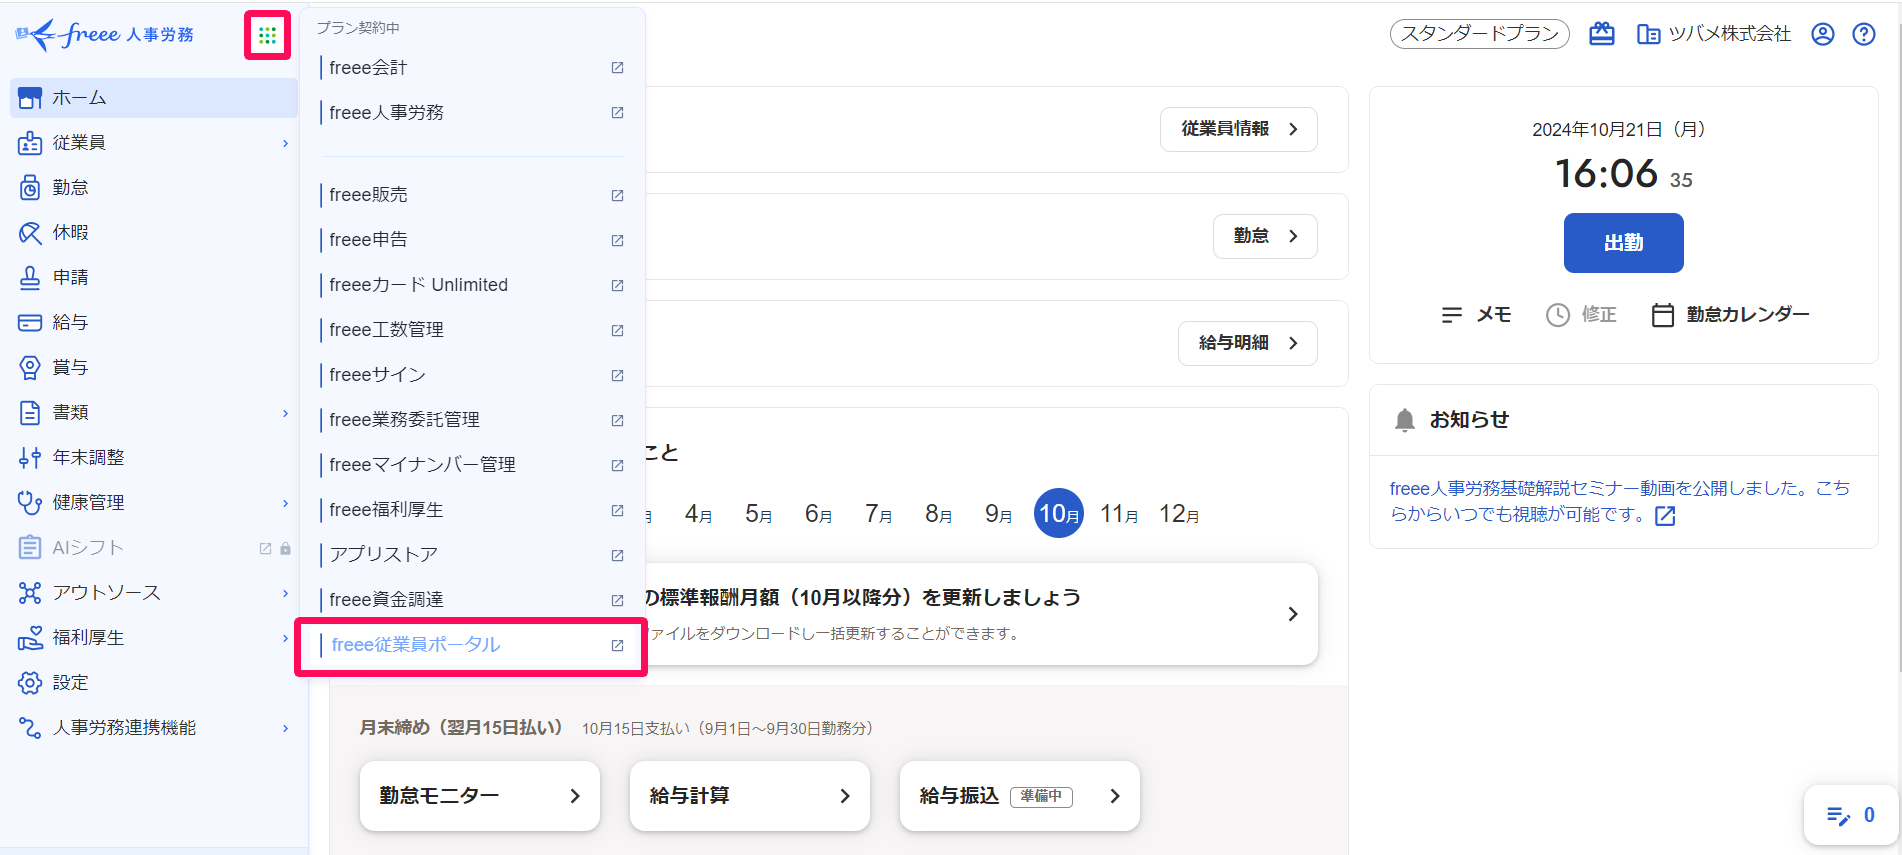This screenshot has height=855, width=1902.
Task: Select the 11月 month tab
Action: click(x=1119, y=514)
